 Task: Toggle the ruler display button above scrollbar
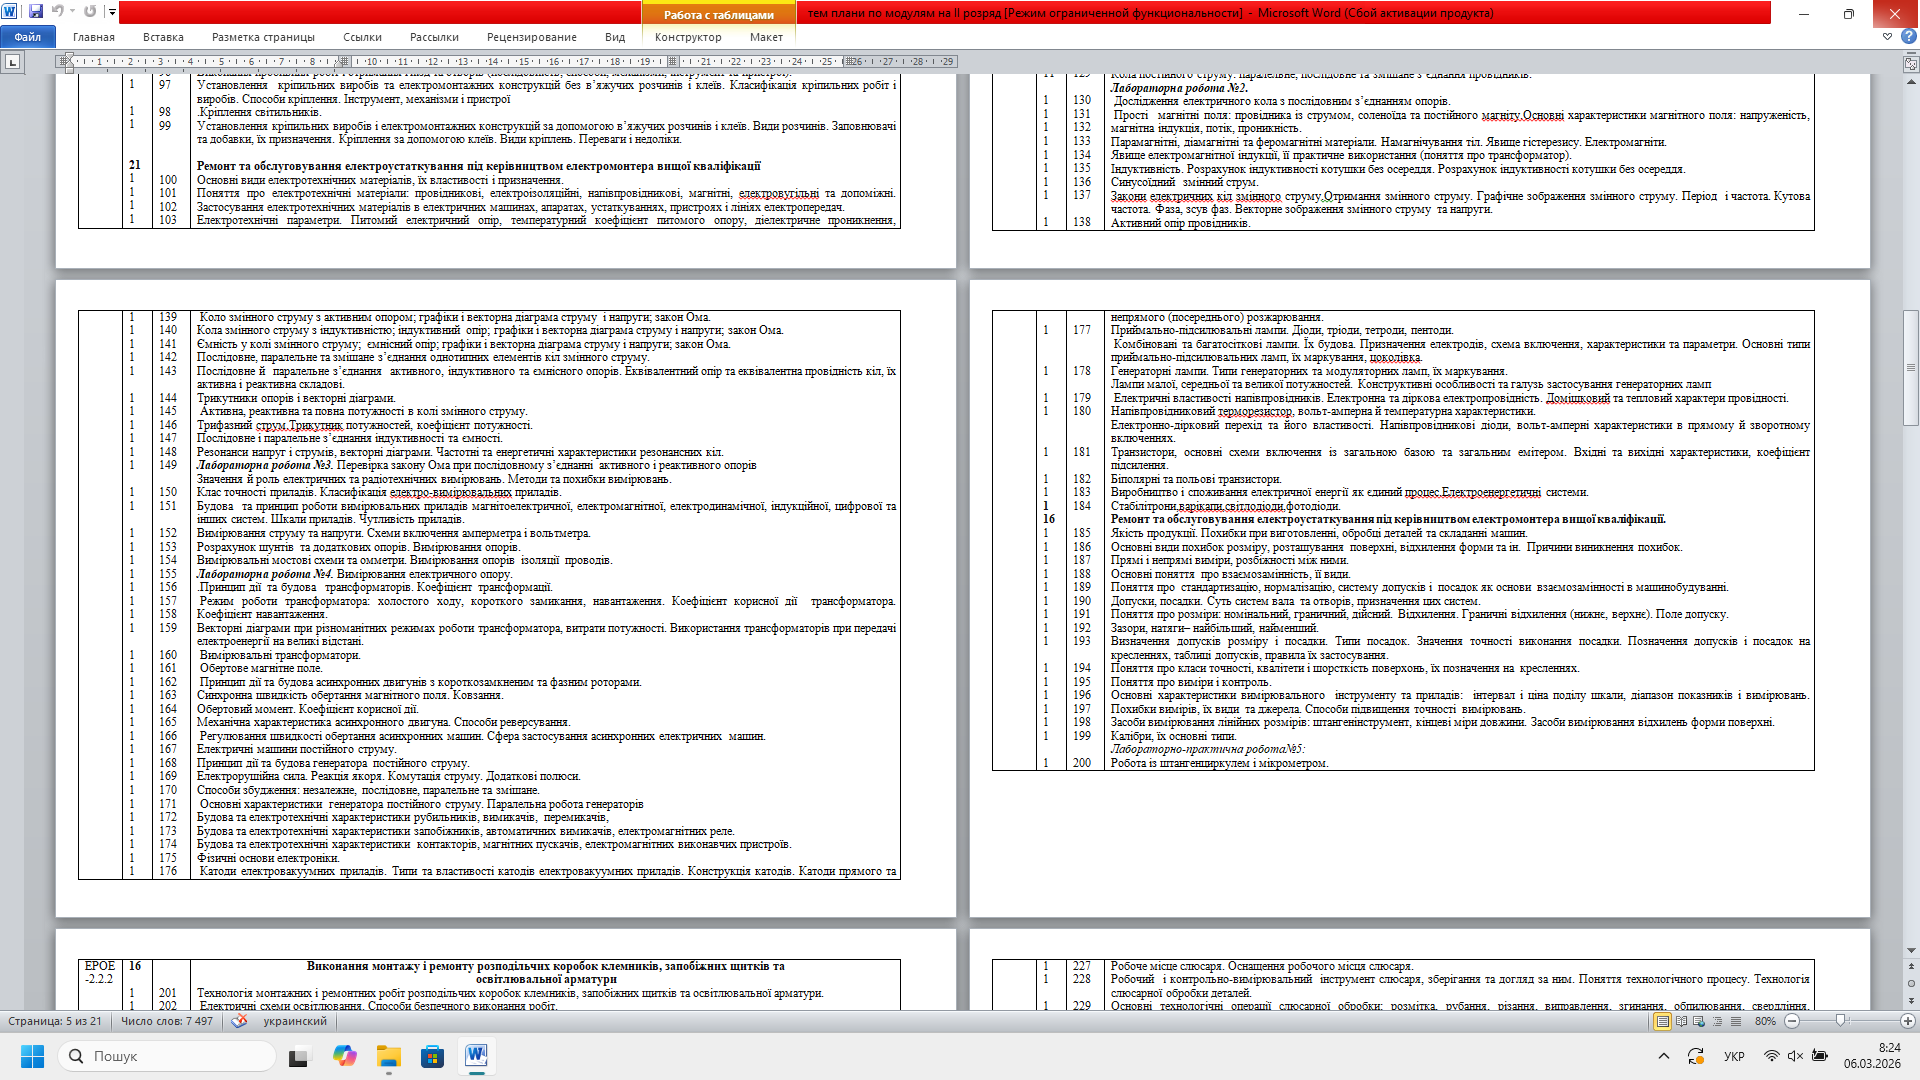1911,62
